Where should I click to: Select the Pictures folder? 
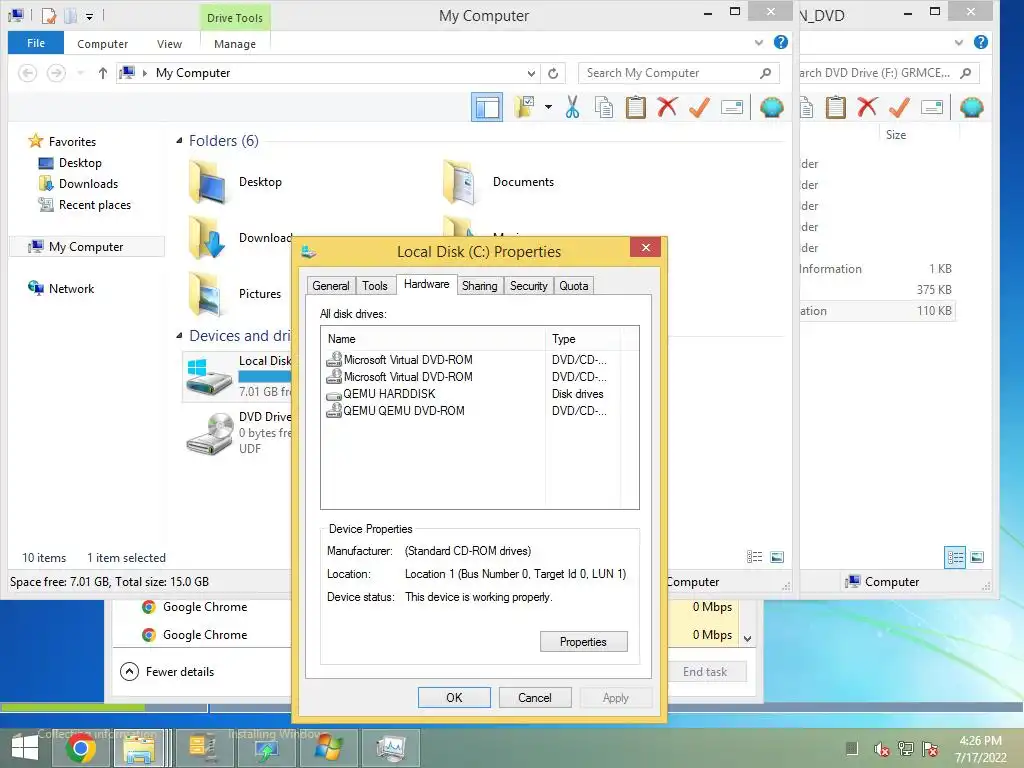[236, 294]
